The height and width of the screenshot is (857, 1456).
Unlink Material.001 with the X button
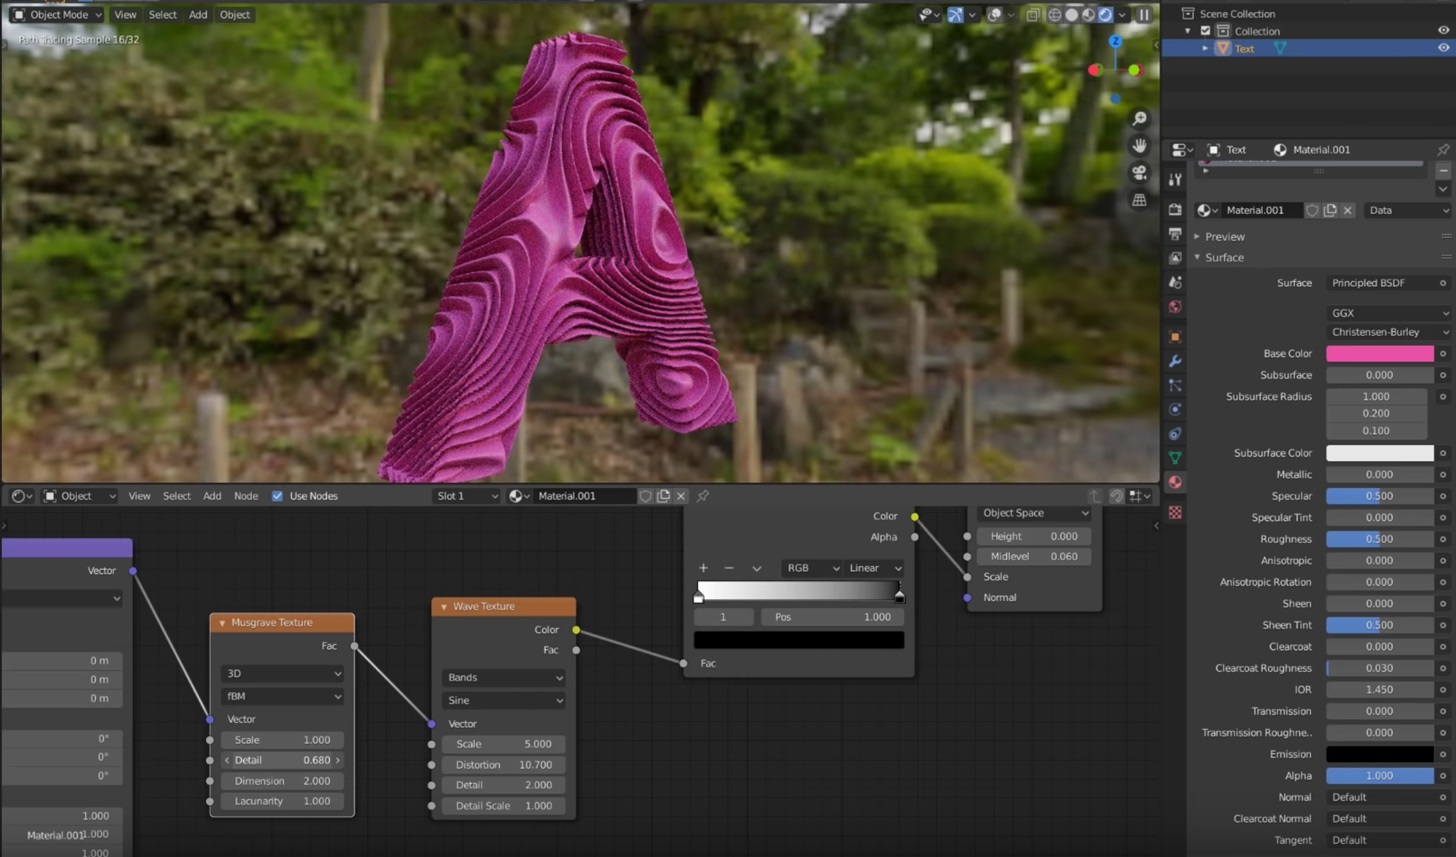click(681, 495)
